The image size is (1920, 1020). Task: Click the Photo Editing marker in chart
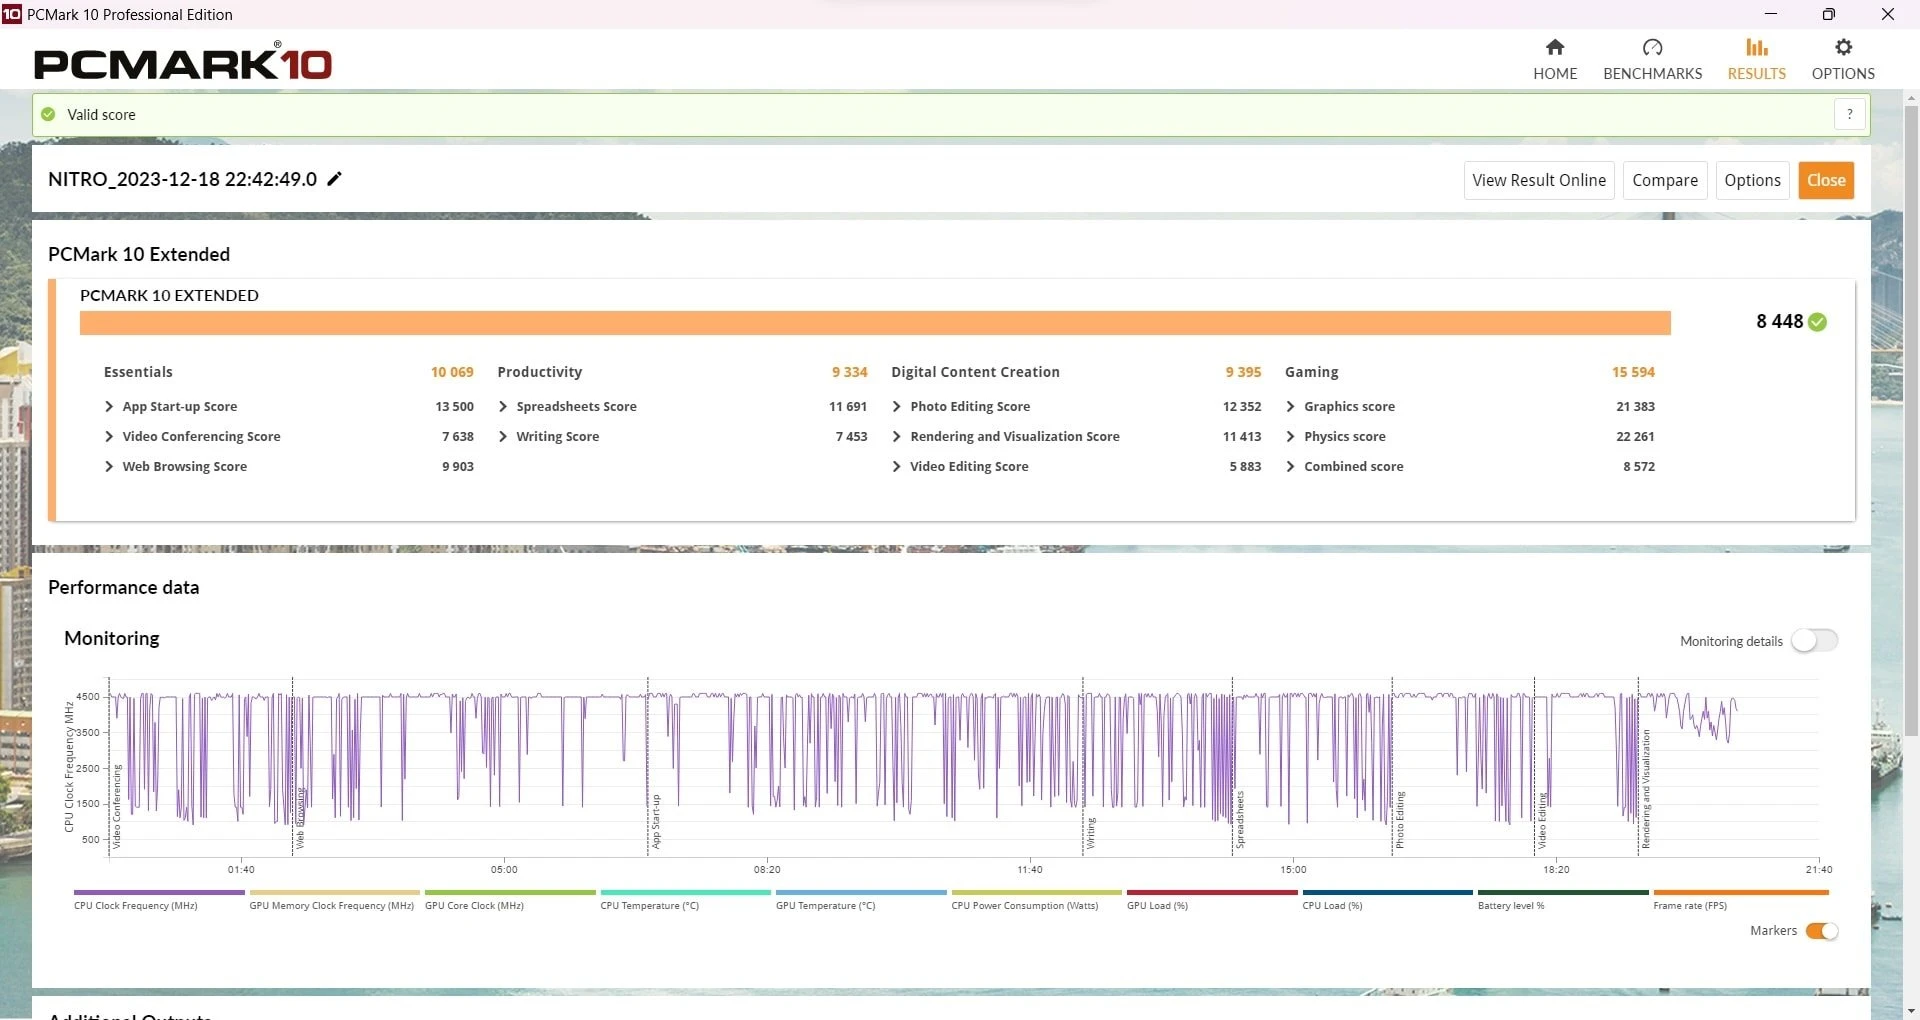pos(1400,820)
